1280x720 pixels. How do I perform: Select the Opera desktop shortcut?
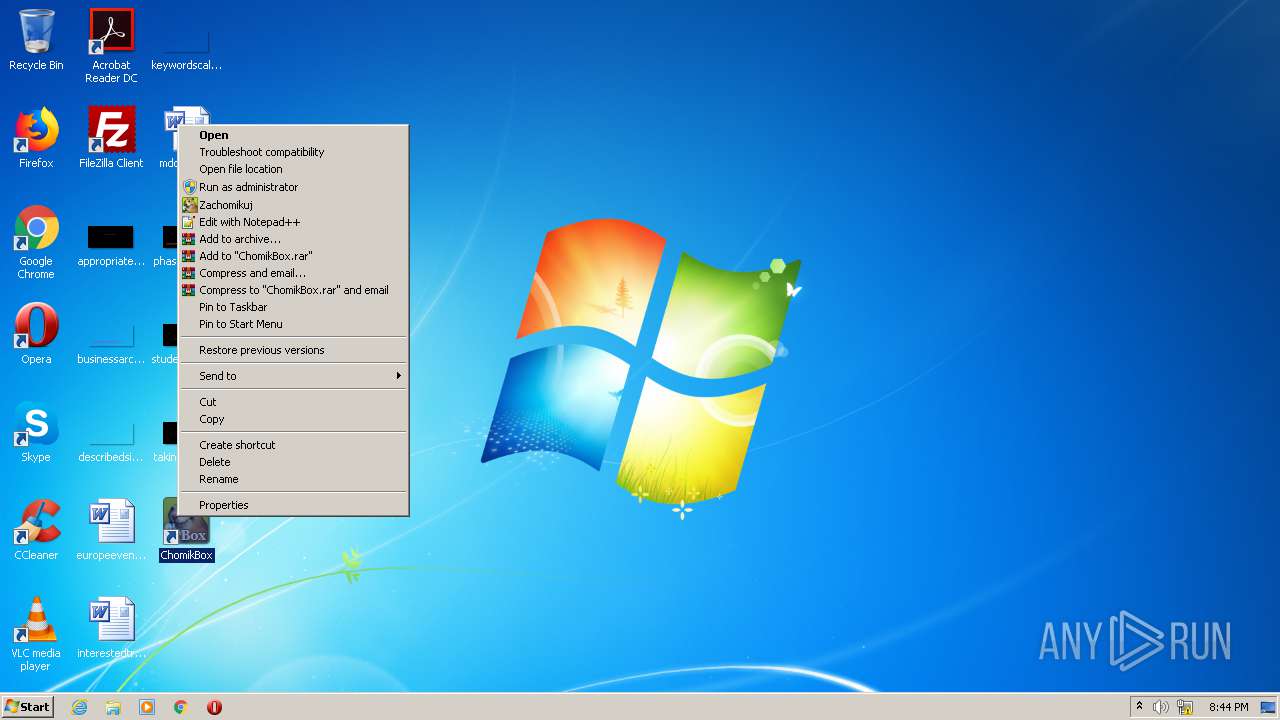tap(36, 334)
